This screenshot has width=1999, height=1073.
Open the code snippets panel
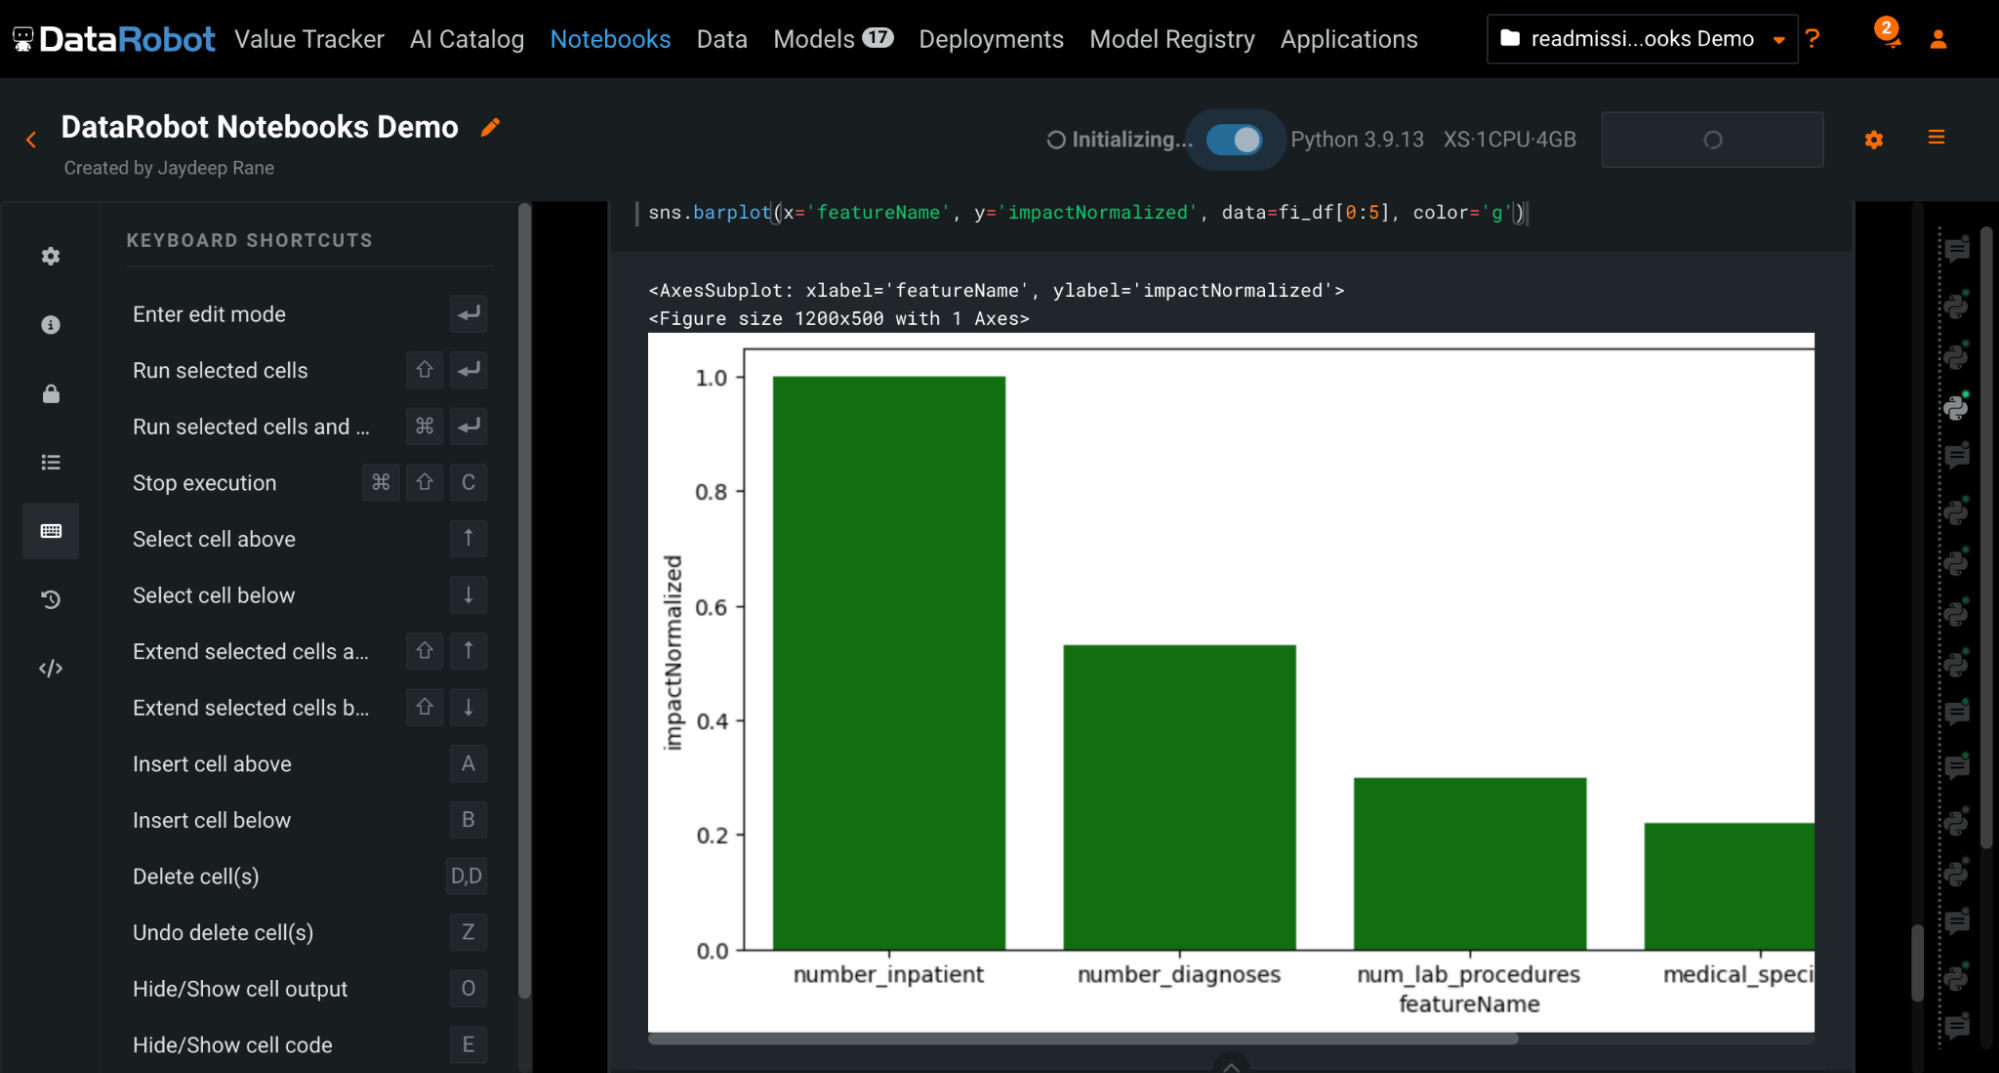point(50,668)
